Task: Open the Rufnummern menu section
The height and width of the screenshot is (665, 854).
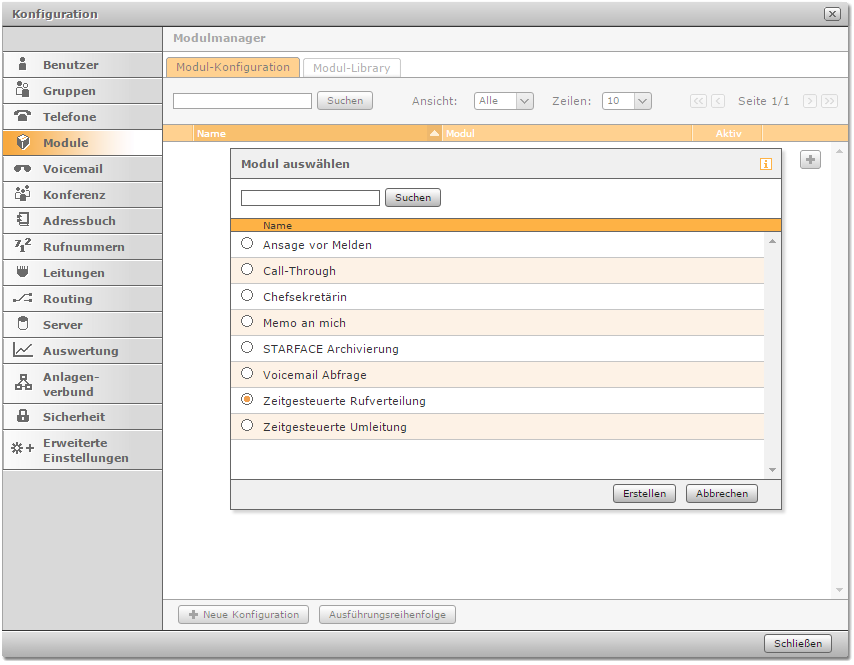Action: pos(83,247)
